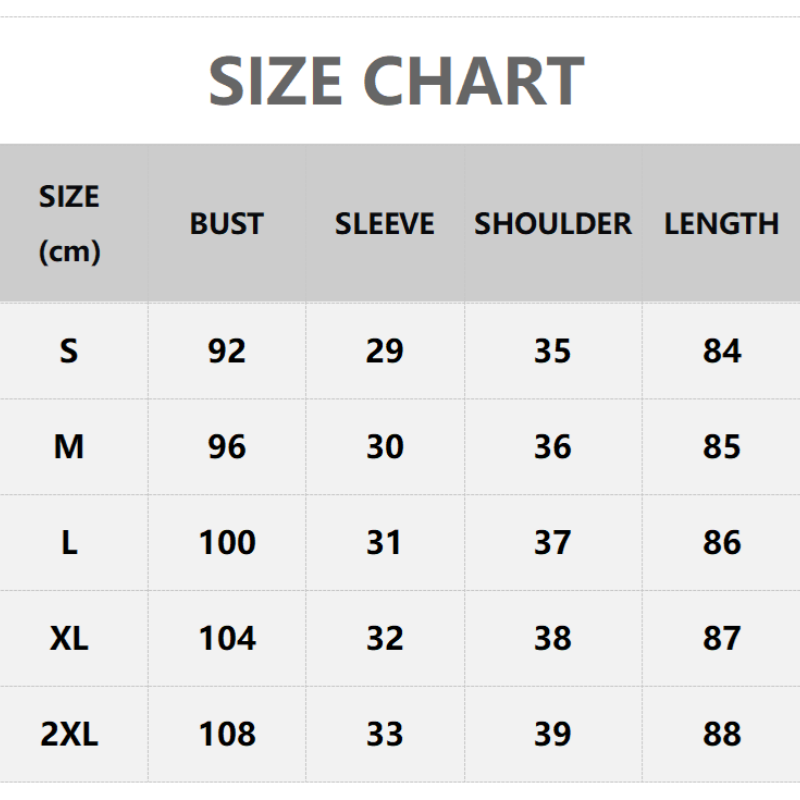
Task: Select the SHOULDER column header
Action: (553, 224)
